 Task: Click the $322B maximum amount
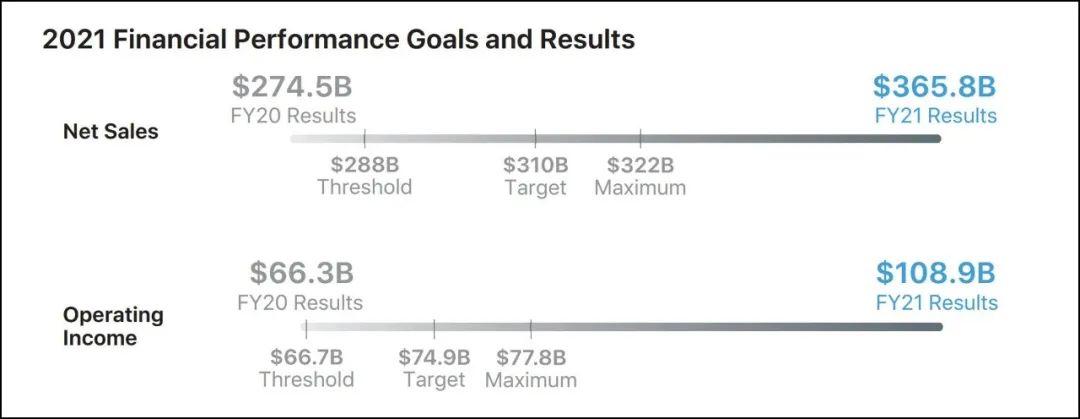[x=640, y=164]
